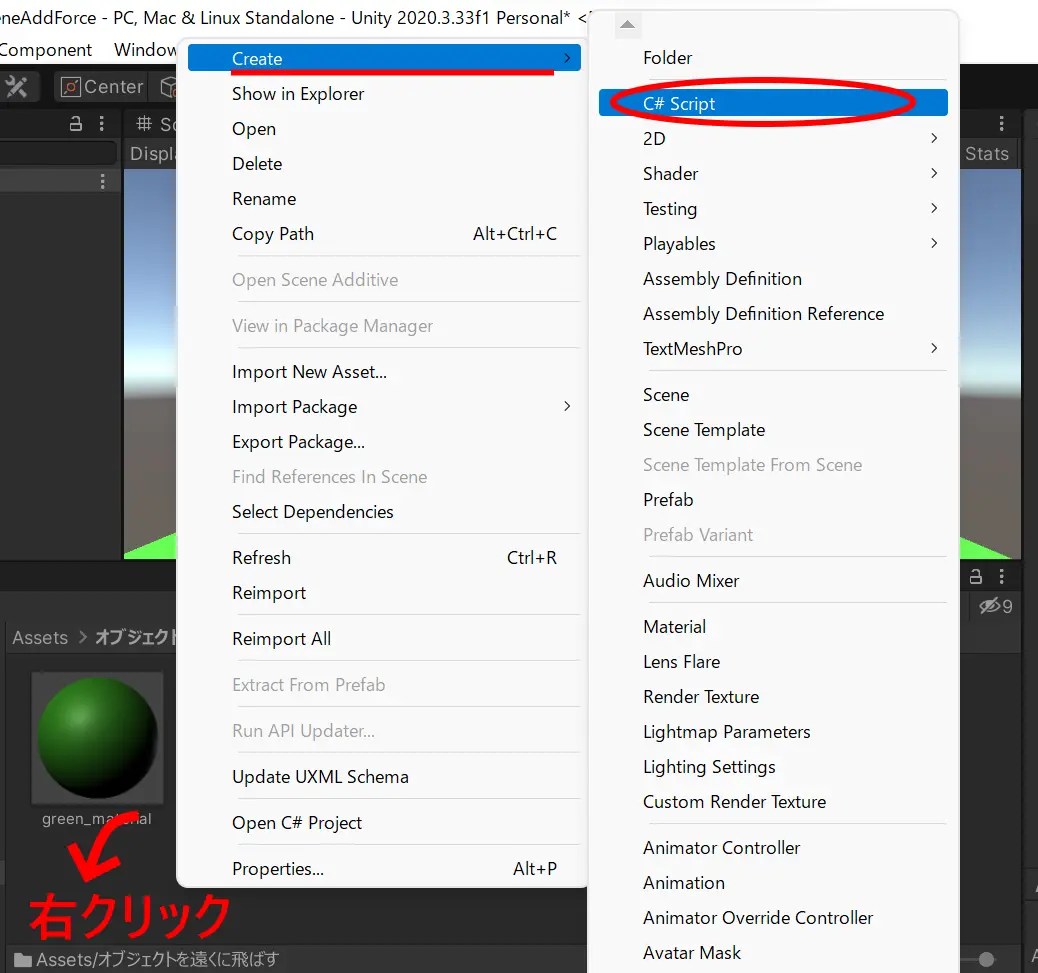Create an Avatar Mask

[x=773, y=953]
